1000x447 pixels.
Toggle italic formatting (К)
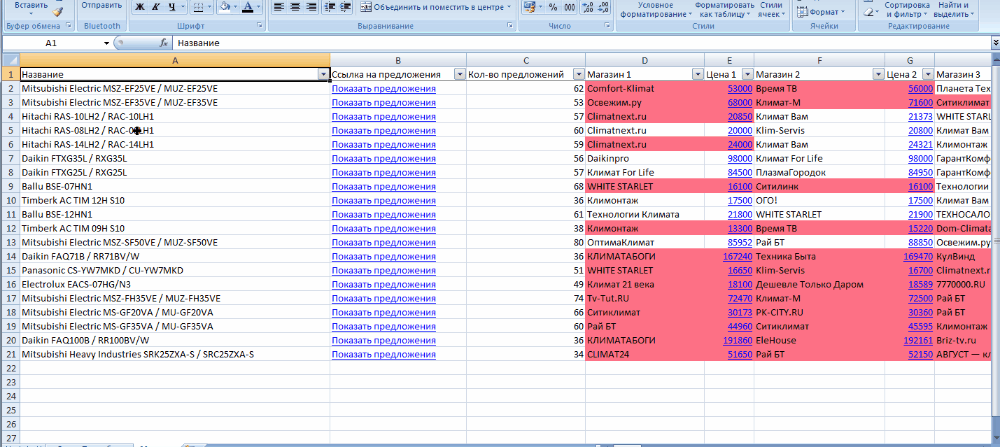pos(155,8)
